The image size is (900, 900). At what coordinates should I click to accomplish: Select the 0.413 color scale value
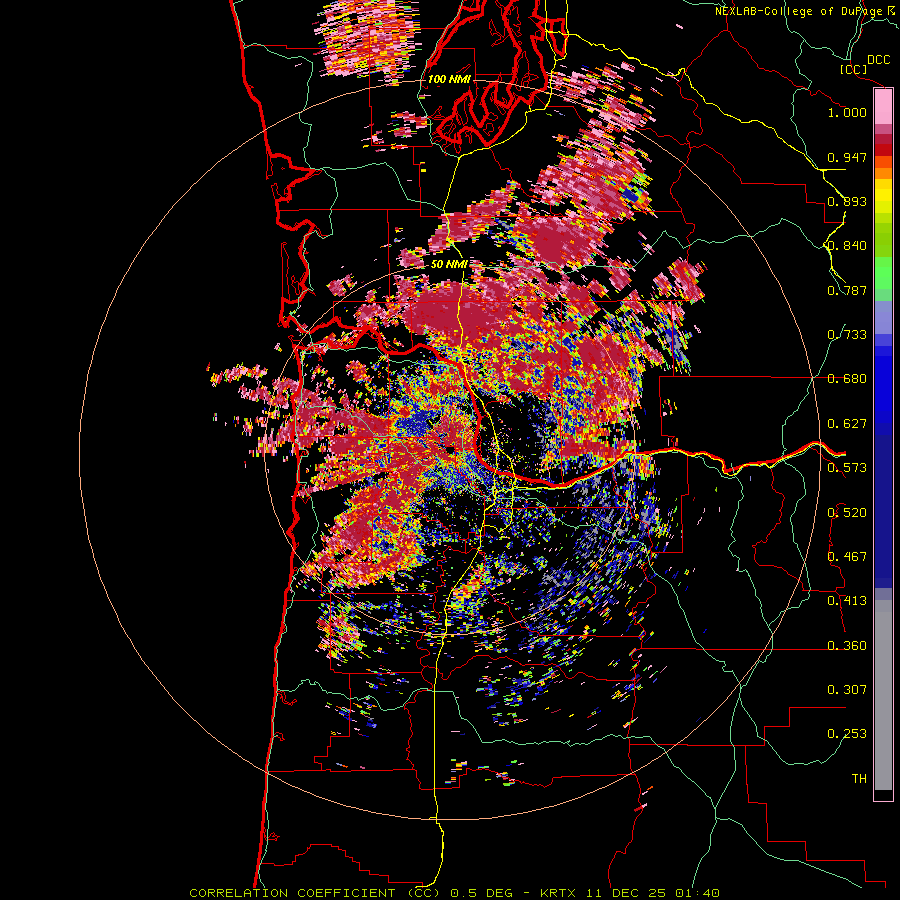(847, 601)
